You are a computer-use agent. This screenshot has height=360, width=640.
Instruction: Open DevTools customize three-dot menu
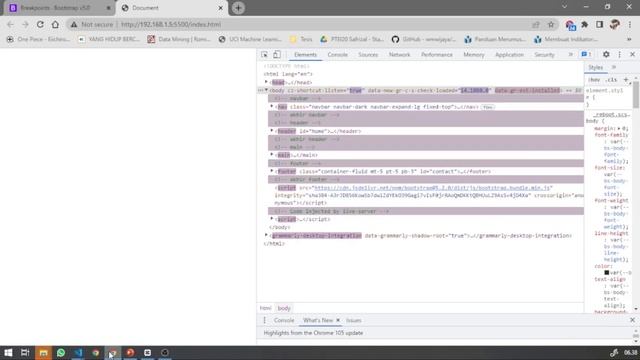point(619,55)
